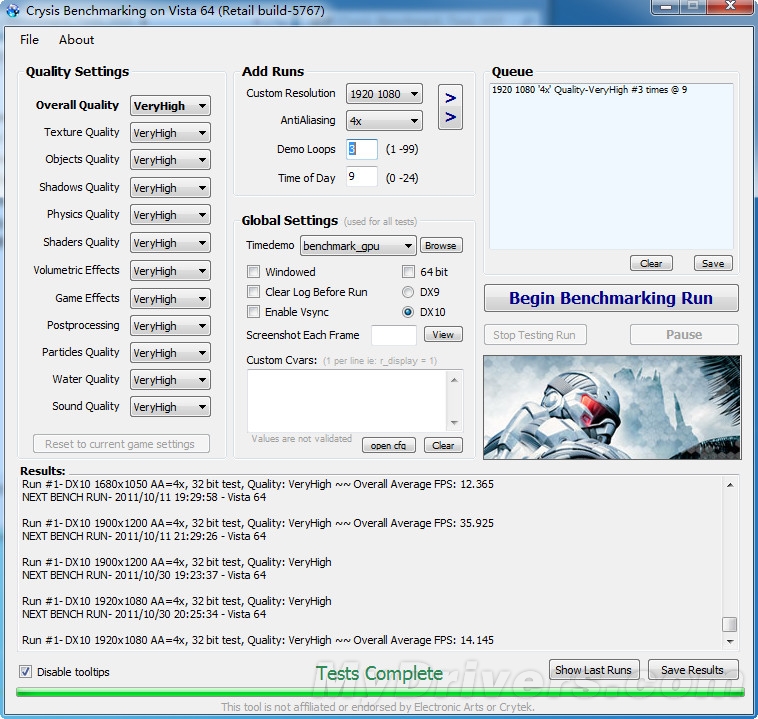Click log line dated 2011/10/30 19:23:37

pos(144,575)
